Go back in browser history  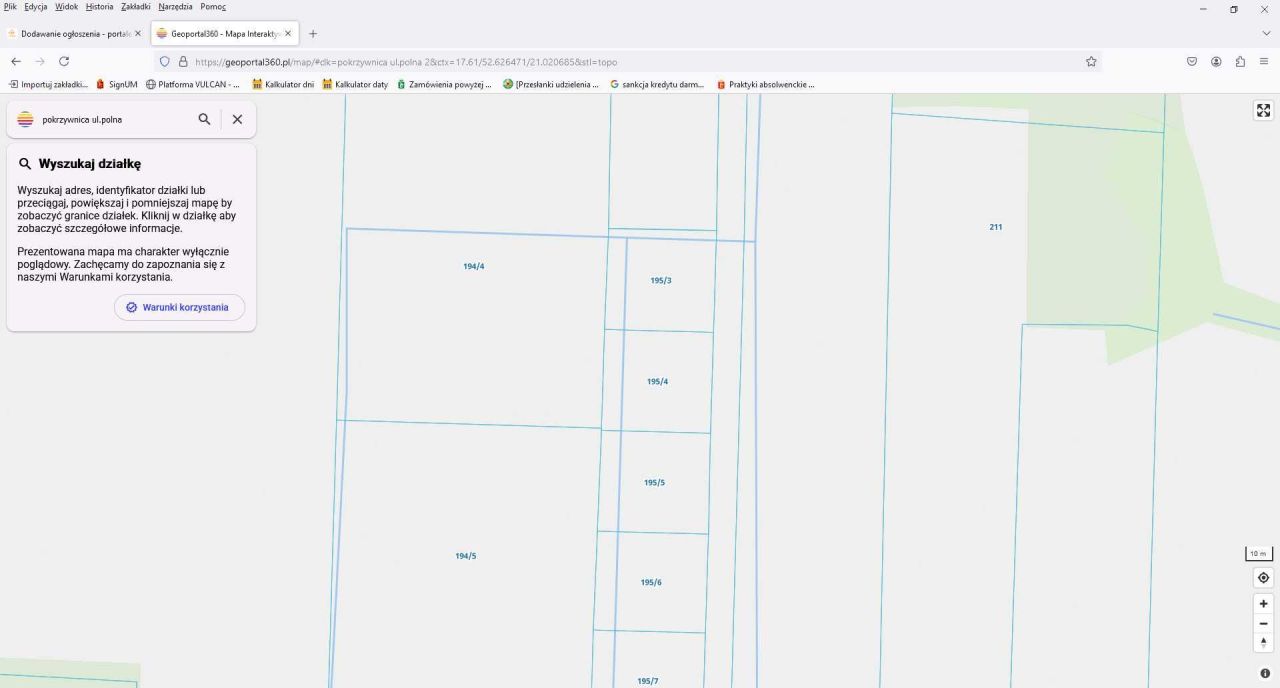[x=16, y=61]
